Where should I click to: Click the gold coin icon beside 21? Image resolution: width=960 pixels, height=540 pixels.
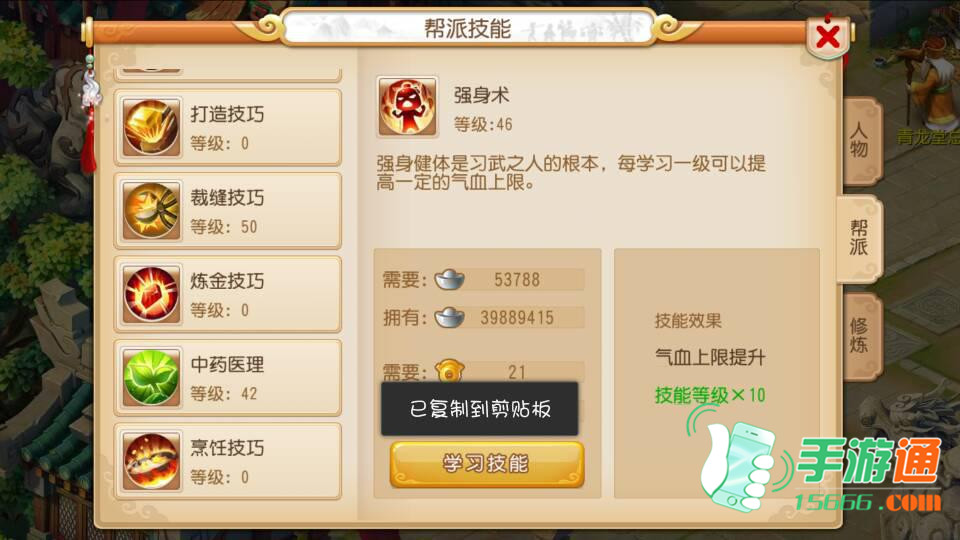(x=449, y=370)
